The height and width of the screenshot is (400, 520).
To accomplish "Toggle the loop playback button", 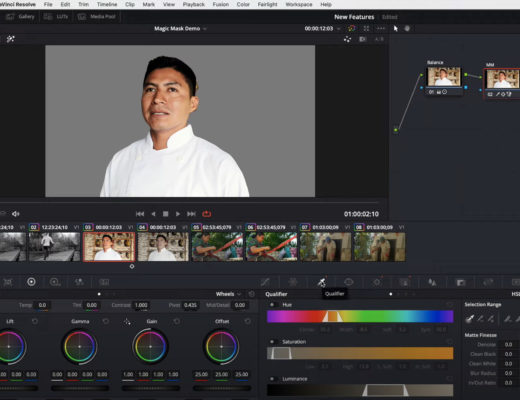I will (207, 214).
